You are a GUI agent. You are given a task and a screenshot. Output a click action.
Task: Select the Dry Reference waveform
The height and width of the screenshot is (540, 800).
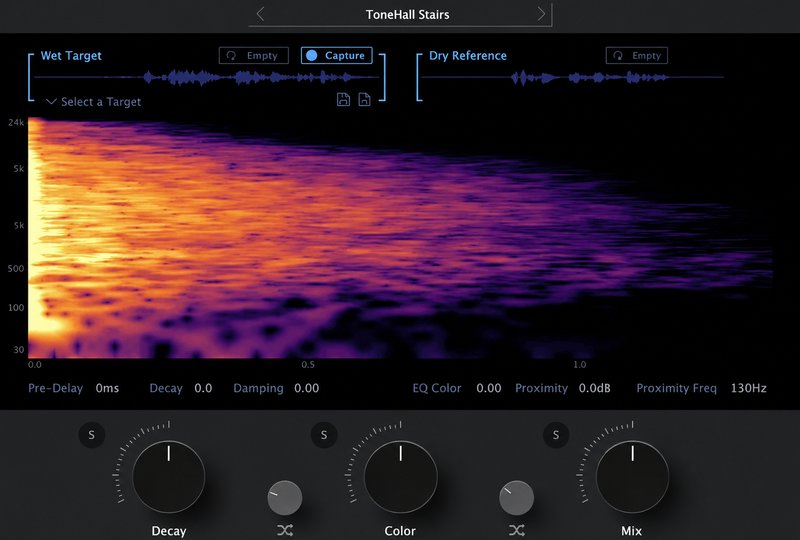coord(572,78)
